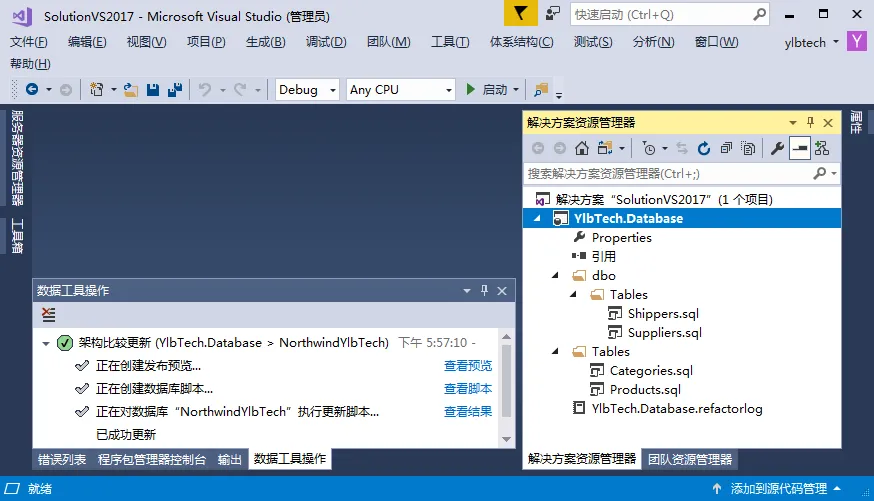874x501 pixels.
Task: Open the Solution Explorer window options dropdown
Action: [793, 123]
